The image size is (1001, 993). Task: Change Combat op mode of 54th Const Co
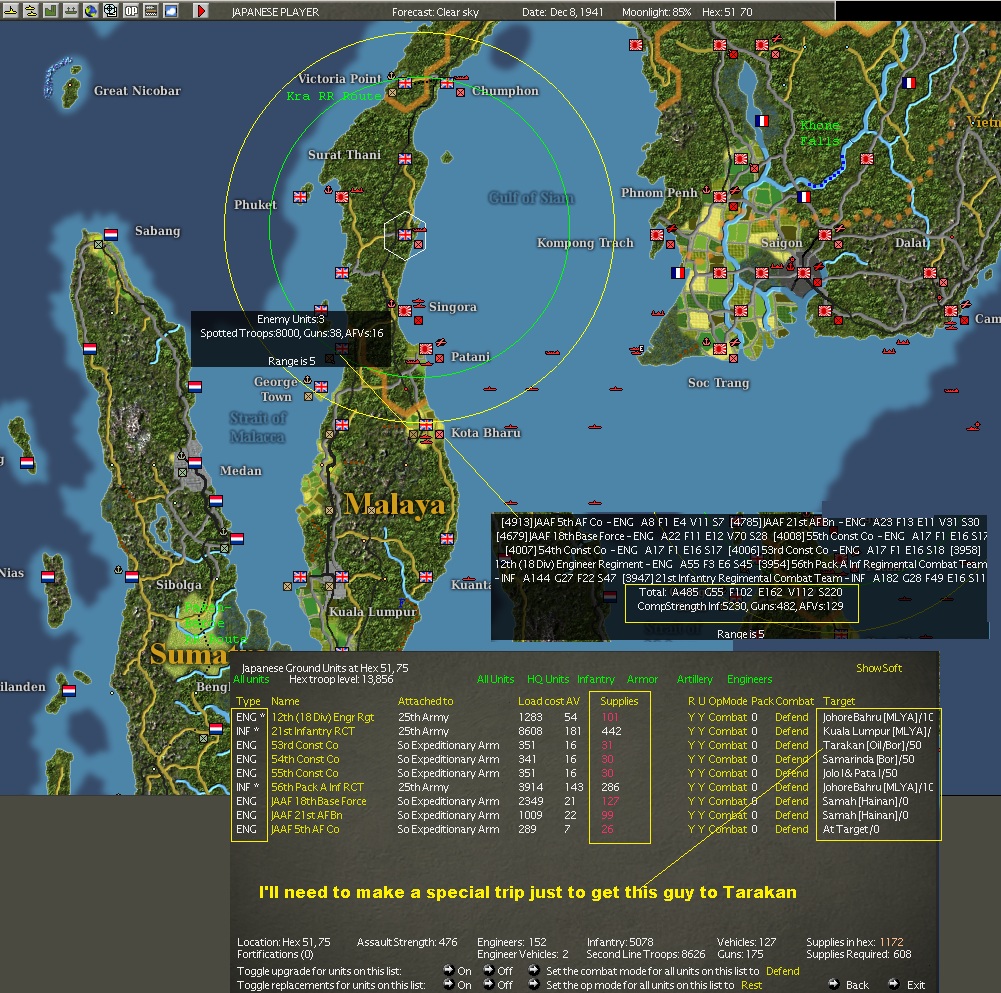click(727, 759)
